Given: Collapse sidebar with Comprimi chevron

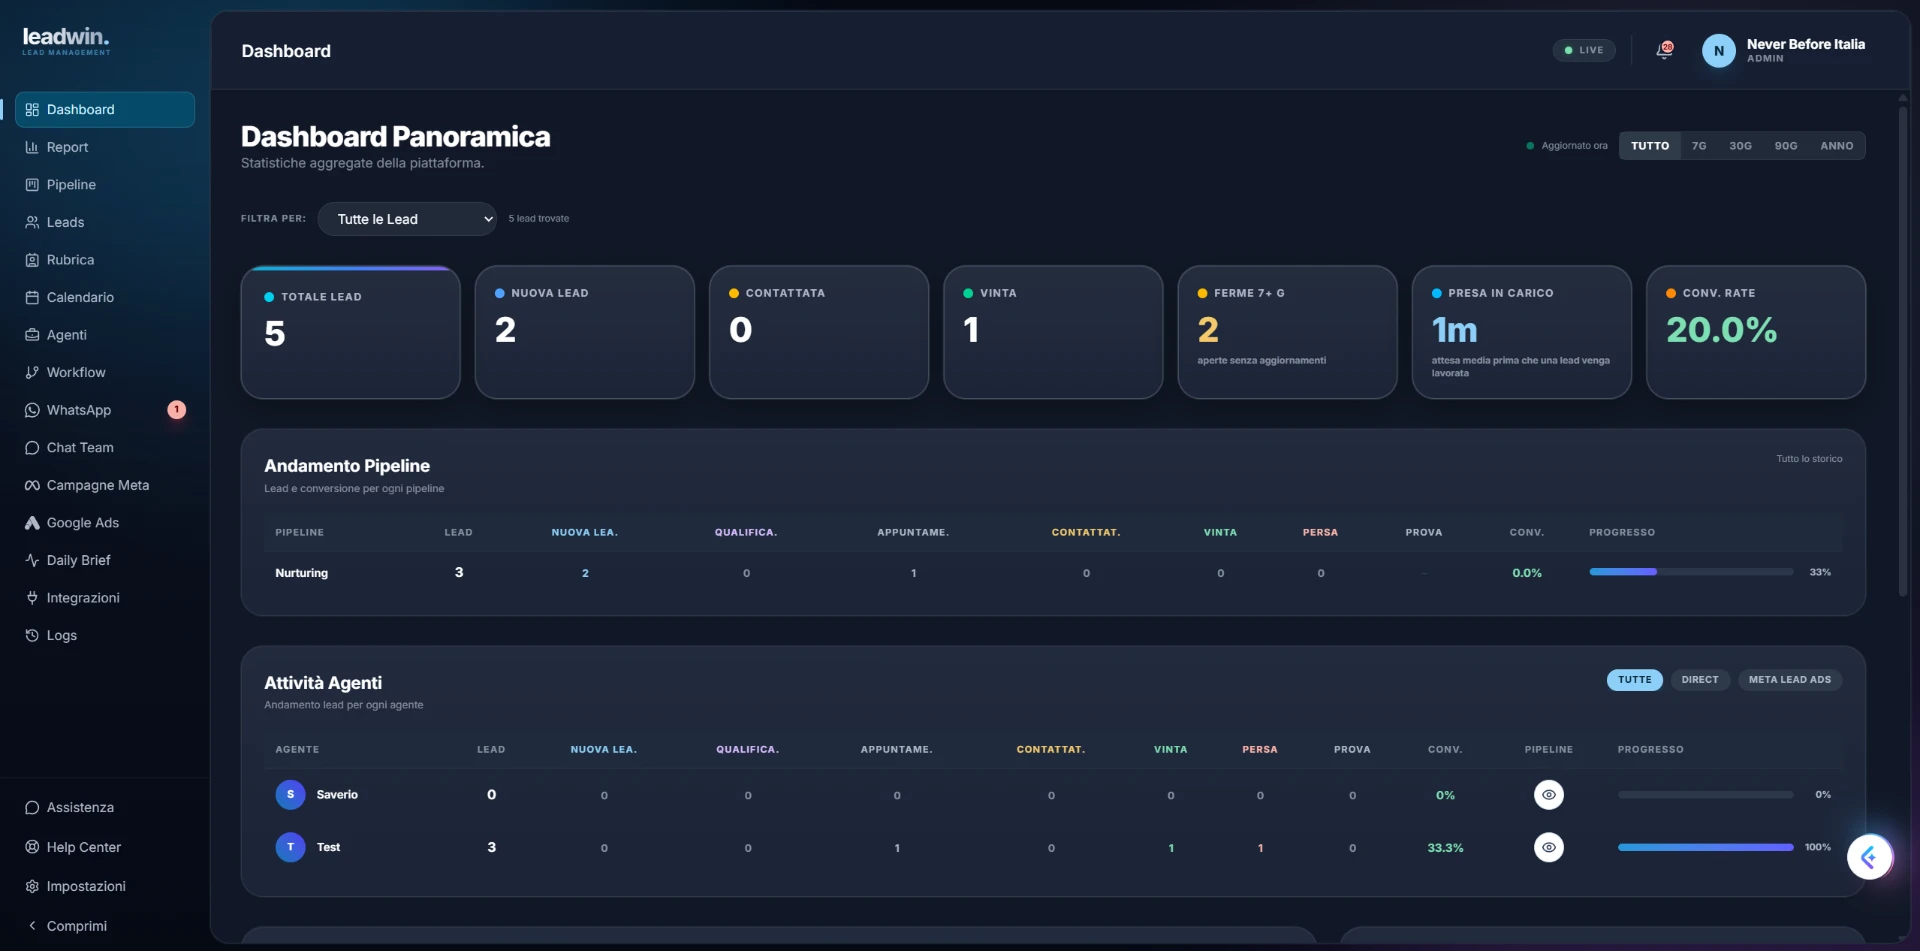Looking at the screenshot, I should coord(32,926).
